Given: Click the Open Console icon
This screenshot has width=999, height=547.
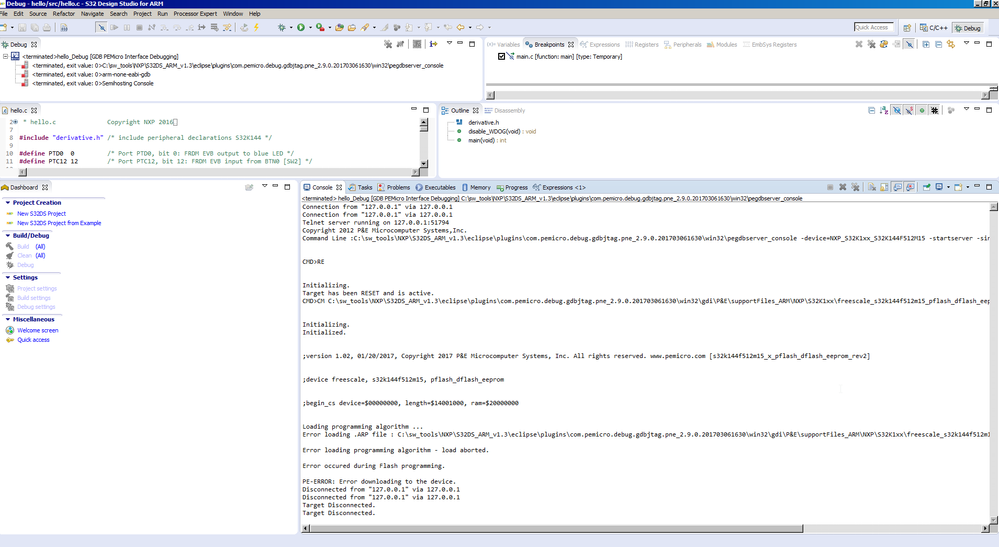Looking at the screenshot, I should 958,187.
